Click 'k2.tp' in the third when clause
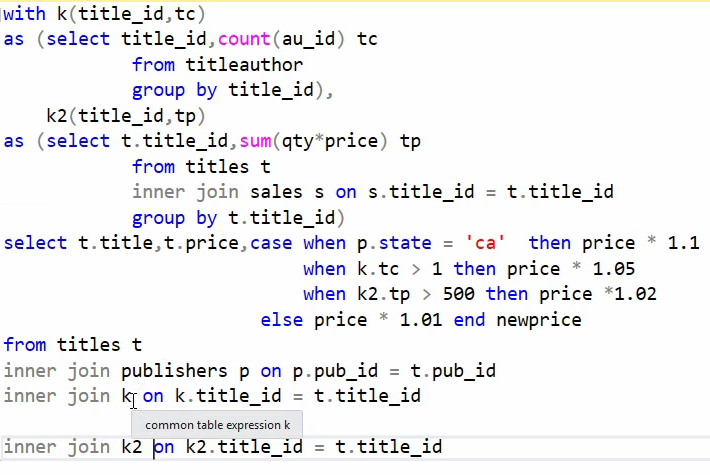710x475 pixels. (x=384, y=294)
